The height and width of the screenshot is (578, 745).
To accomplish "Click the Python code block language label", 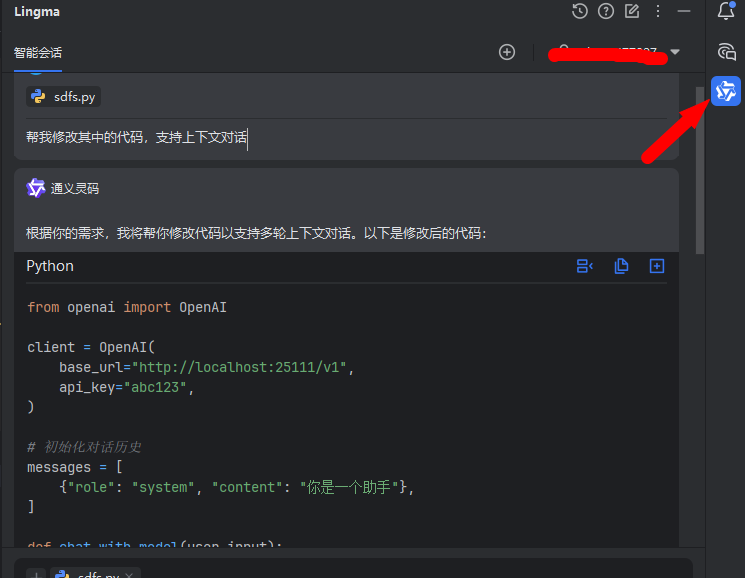I will pyautogui.click(x=50, y=266).
